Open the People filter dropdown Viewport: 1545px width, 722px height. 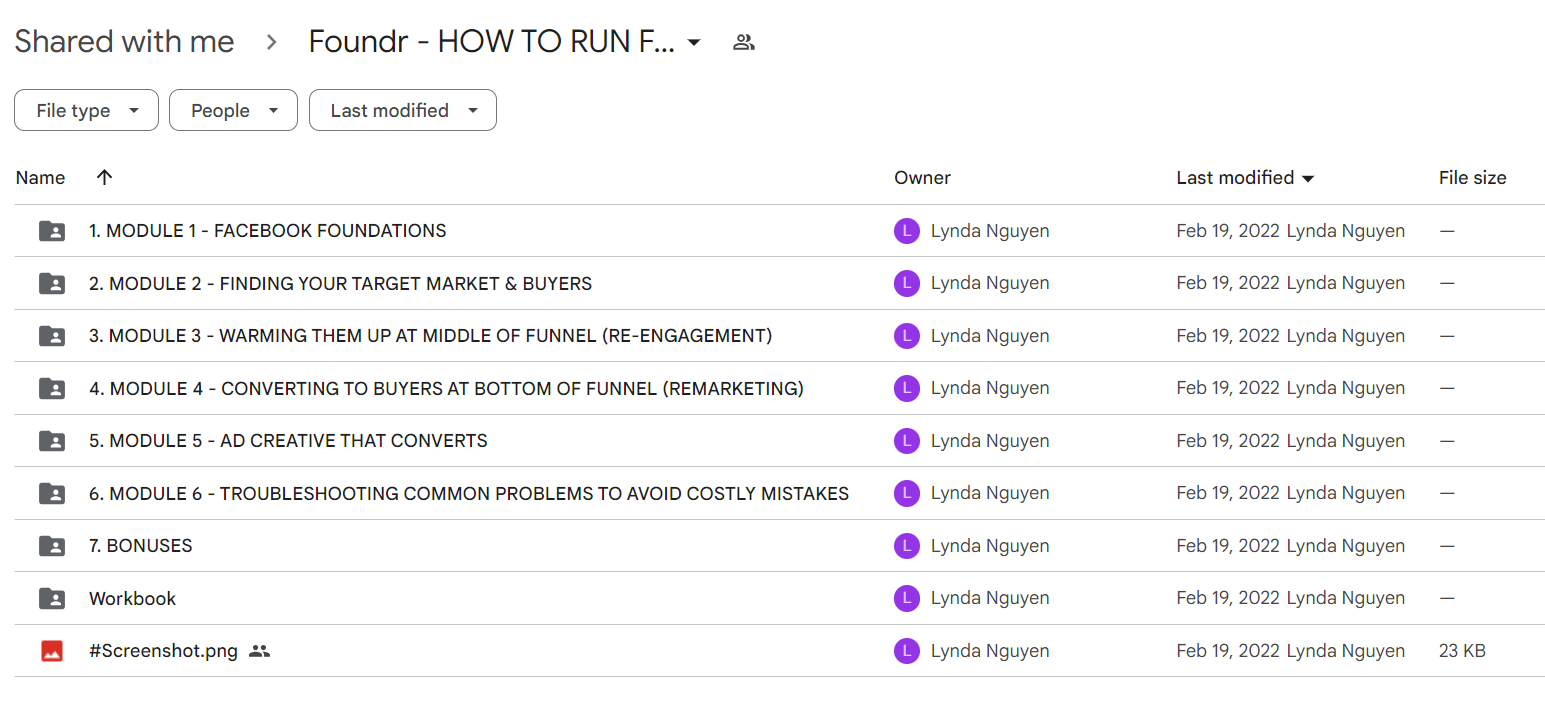pos(233,110)
